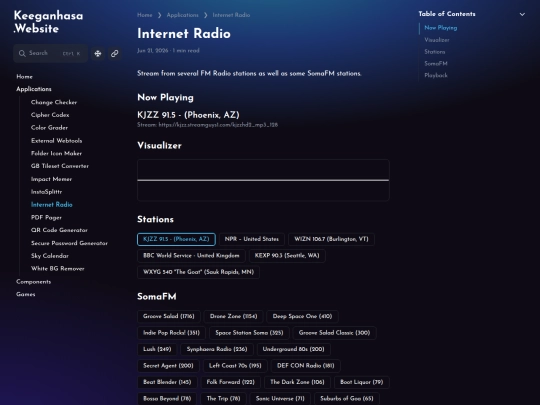Viewport: 540px width, 405px height.
Task: Open the Search field
Action: coord(50,53)
